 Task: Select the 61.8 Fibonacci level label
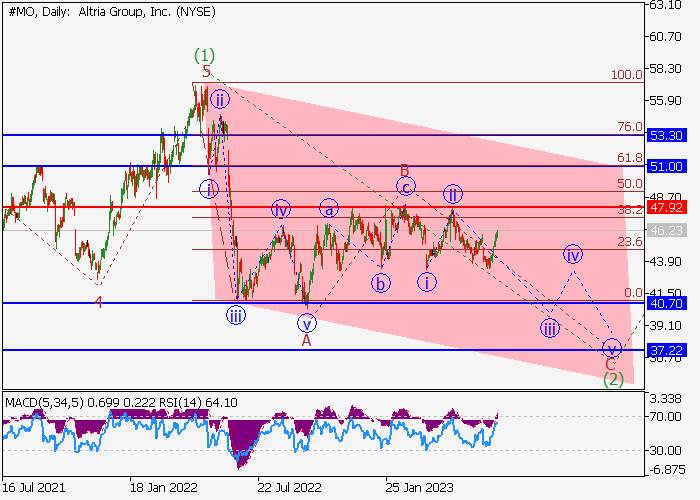pyautogui.click(x=630, y=158)
